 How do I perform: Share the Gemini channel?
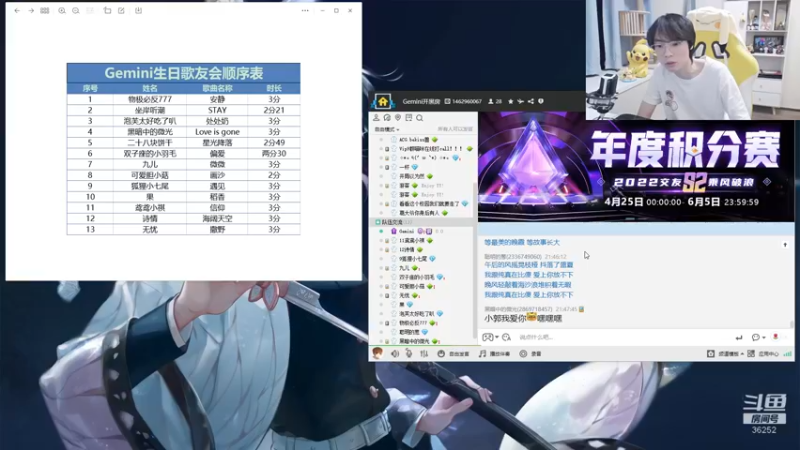point(531,102)
